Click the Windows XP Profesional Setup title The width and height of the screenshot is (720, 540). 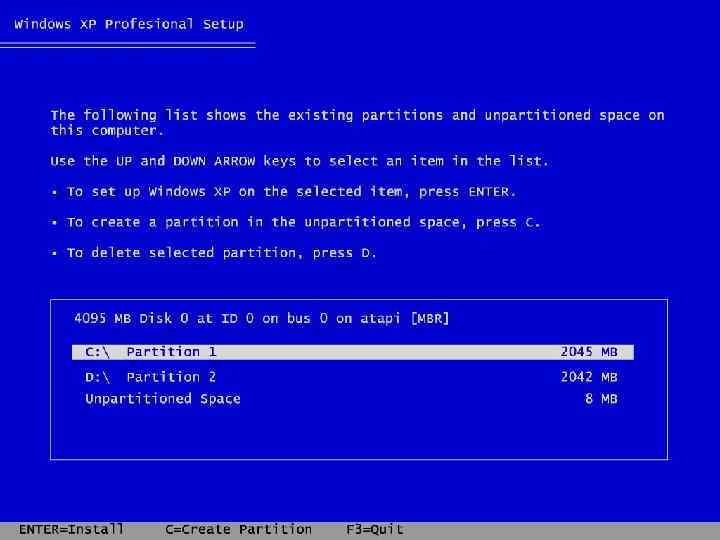(129, 24)
